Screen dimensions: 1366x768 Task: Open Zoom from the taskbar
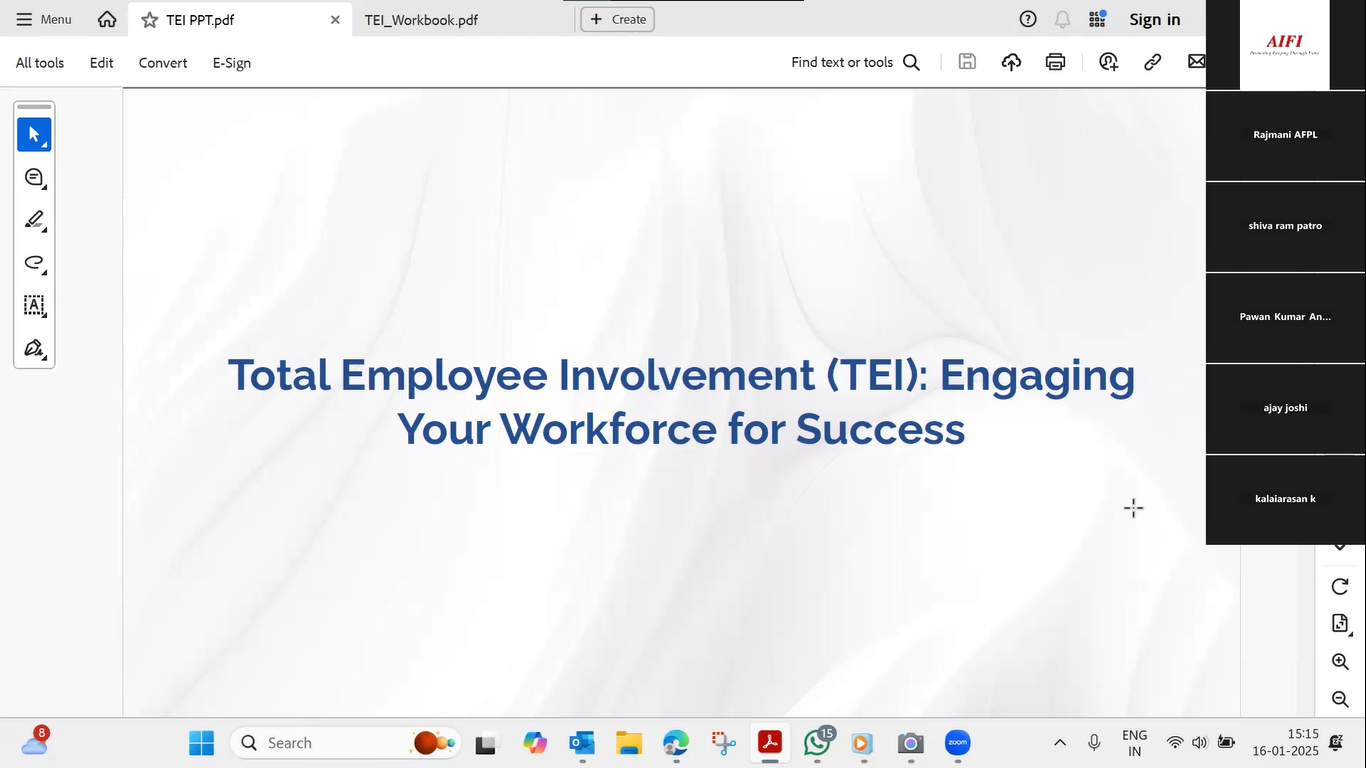coord(958,743)
